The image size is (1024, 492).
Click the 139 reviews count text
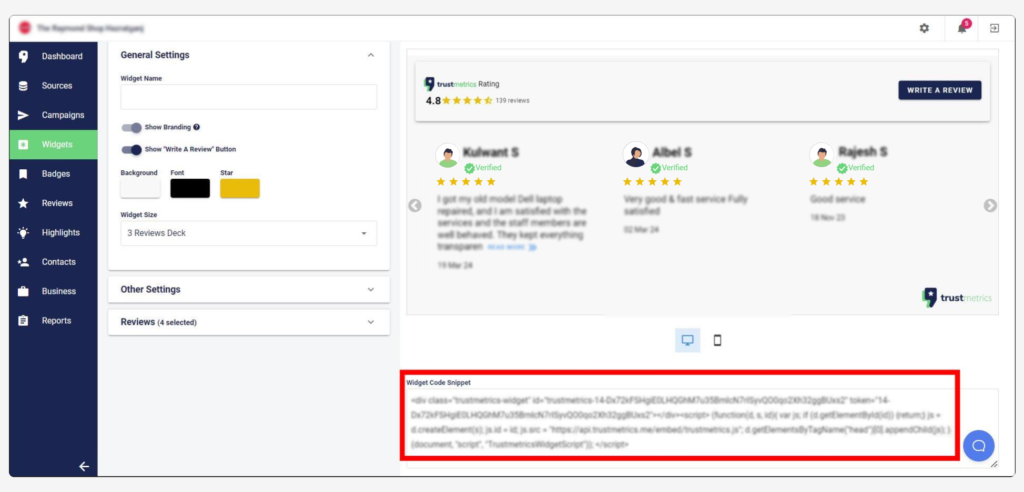pos(513,101)
